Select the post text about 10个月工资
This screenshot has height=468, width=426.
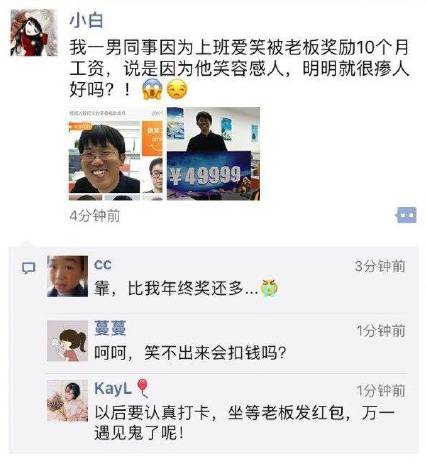pyautogui.click(x=239, y=68)
